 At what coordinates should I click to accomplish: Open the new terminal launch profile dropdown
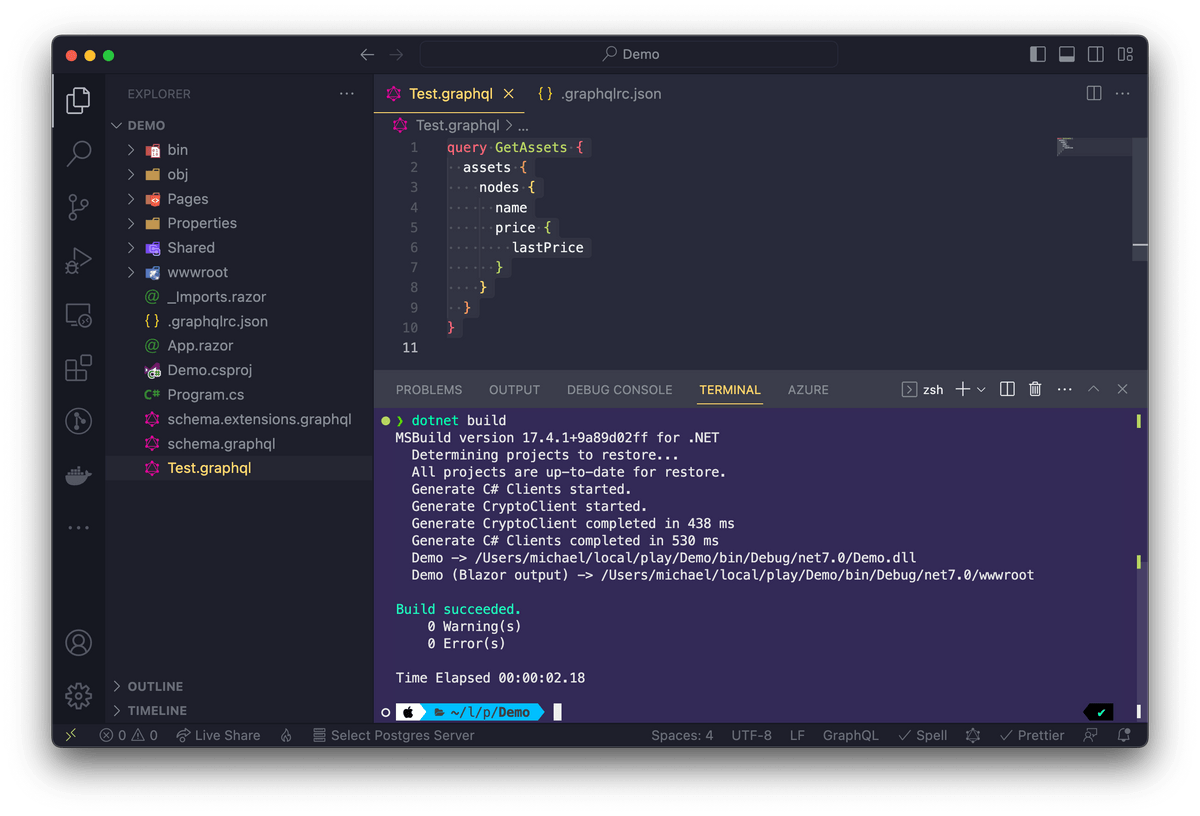(x=981, y=389)
